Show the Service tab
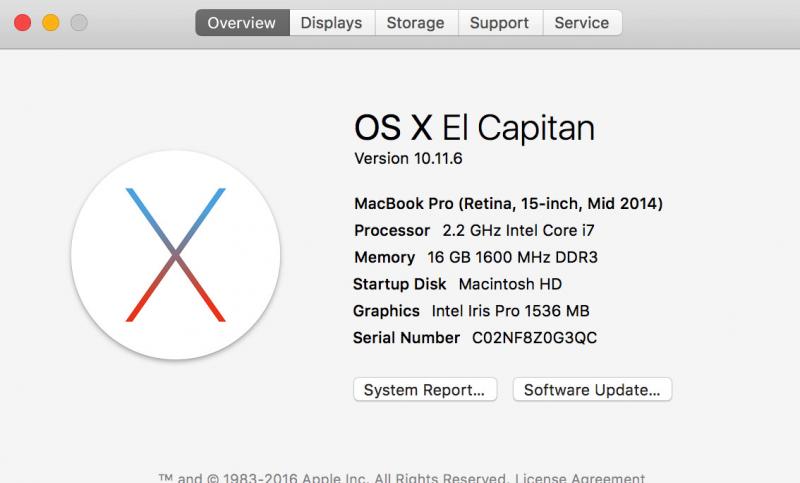 pyautogui.click(x=582, y=23)
